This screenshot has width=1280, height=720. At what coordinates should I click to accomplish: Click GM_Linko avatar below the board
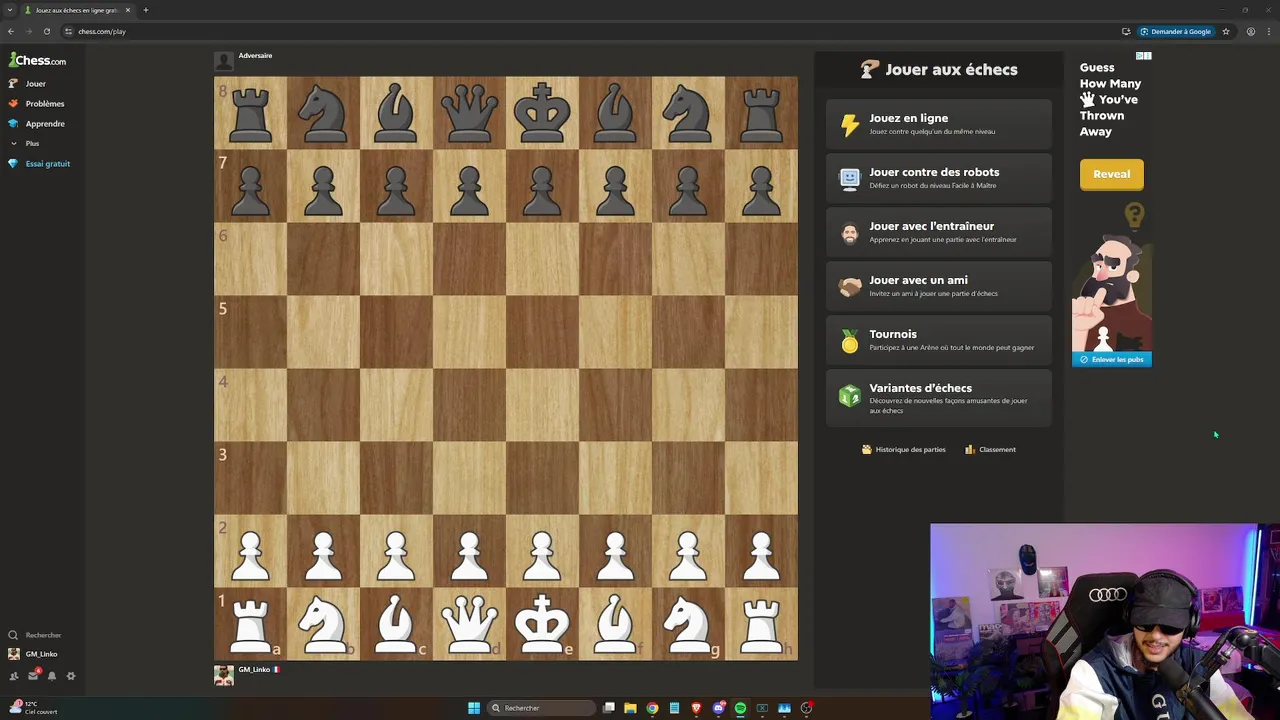point(224,675)
